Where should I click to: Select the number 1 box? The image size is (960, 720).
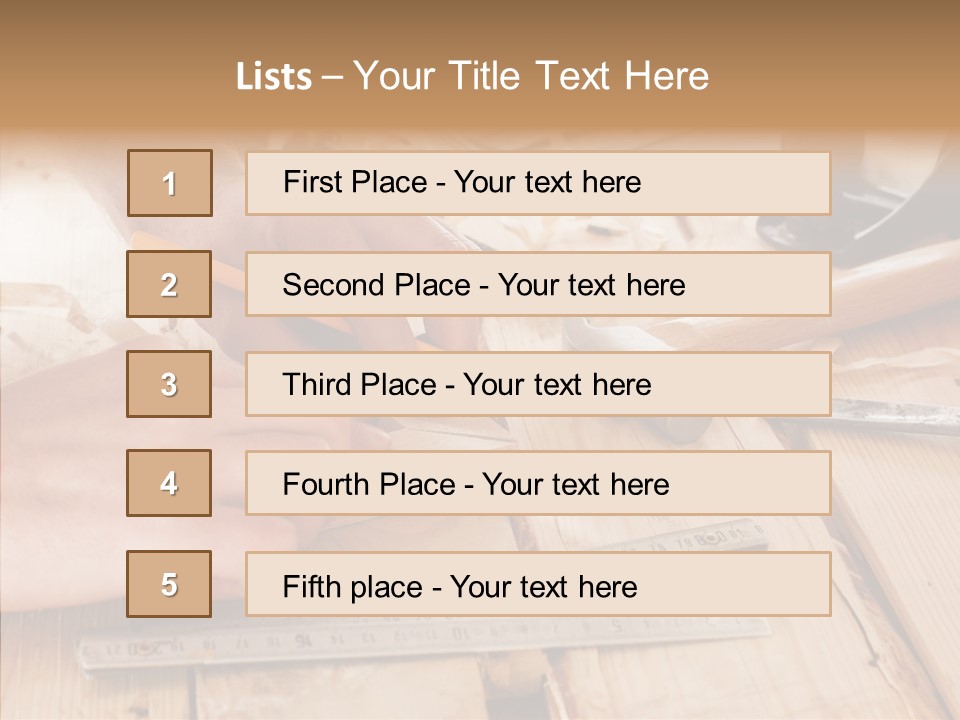point(170,183)
